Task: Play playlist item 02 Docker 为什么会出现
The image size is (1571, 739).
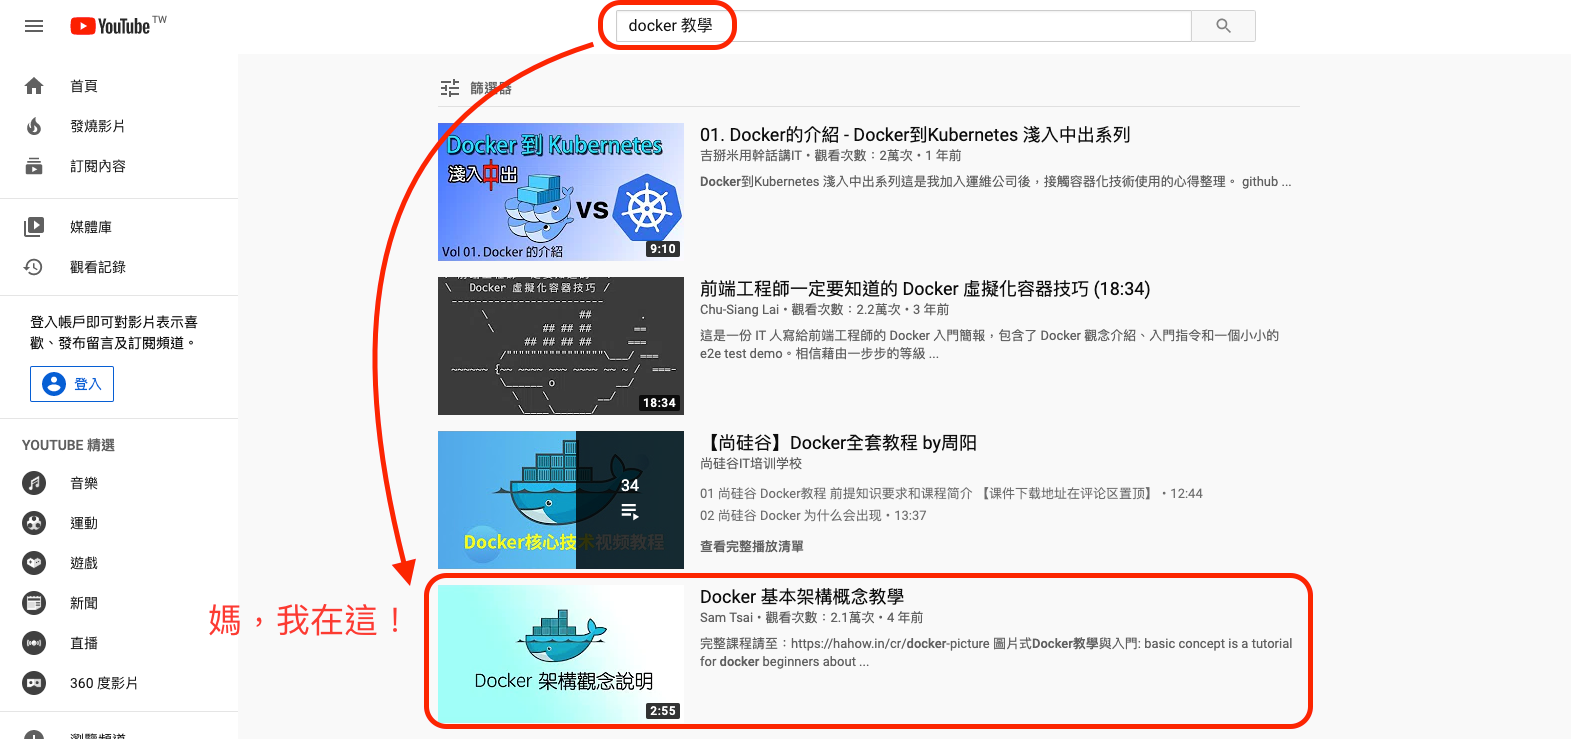Action: point(813,515)
